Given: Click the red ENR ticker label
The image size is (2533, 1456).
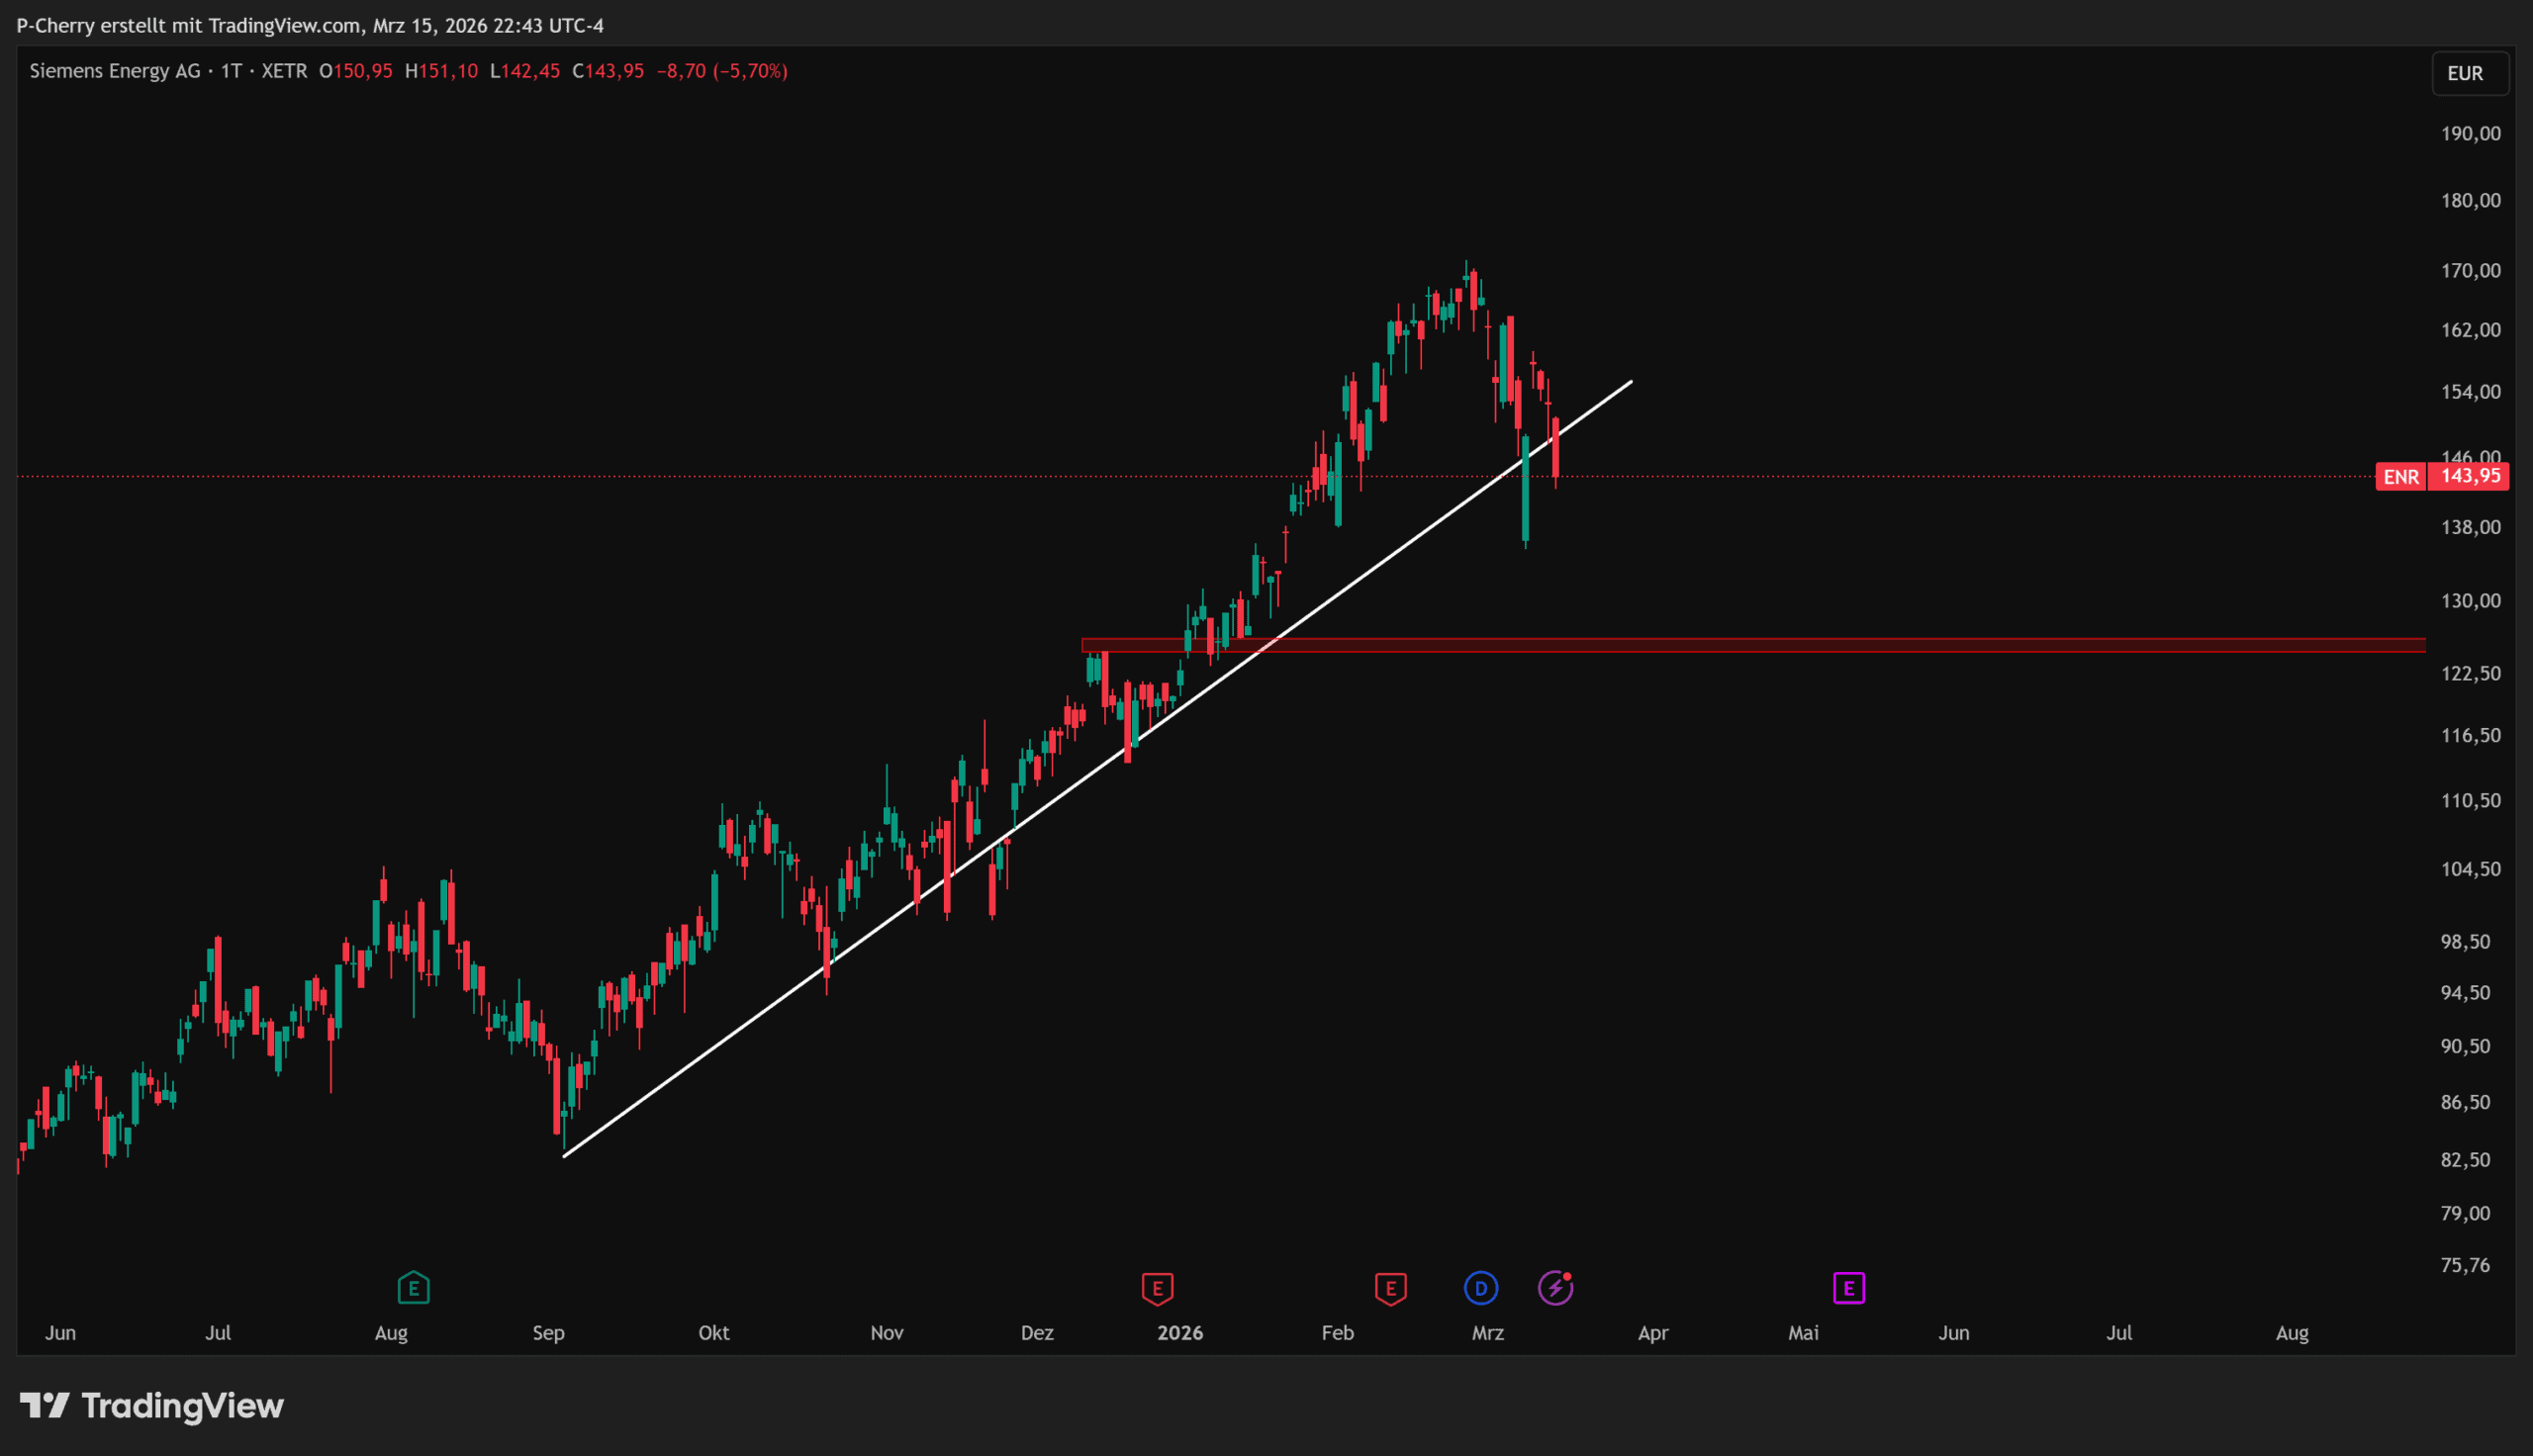Looking at the screenshot, I should click(x=2400, y=477).
